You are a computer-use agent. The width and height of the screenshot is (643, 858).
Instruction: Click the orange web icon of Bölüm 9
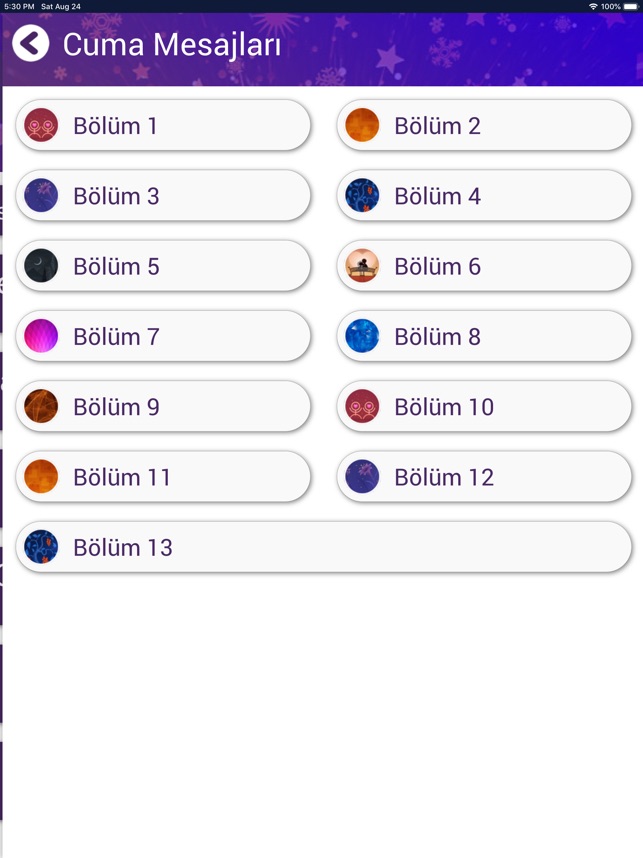tap(41, 407)
